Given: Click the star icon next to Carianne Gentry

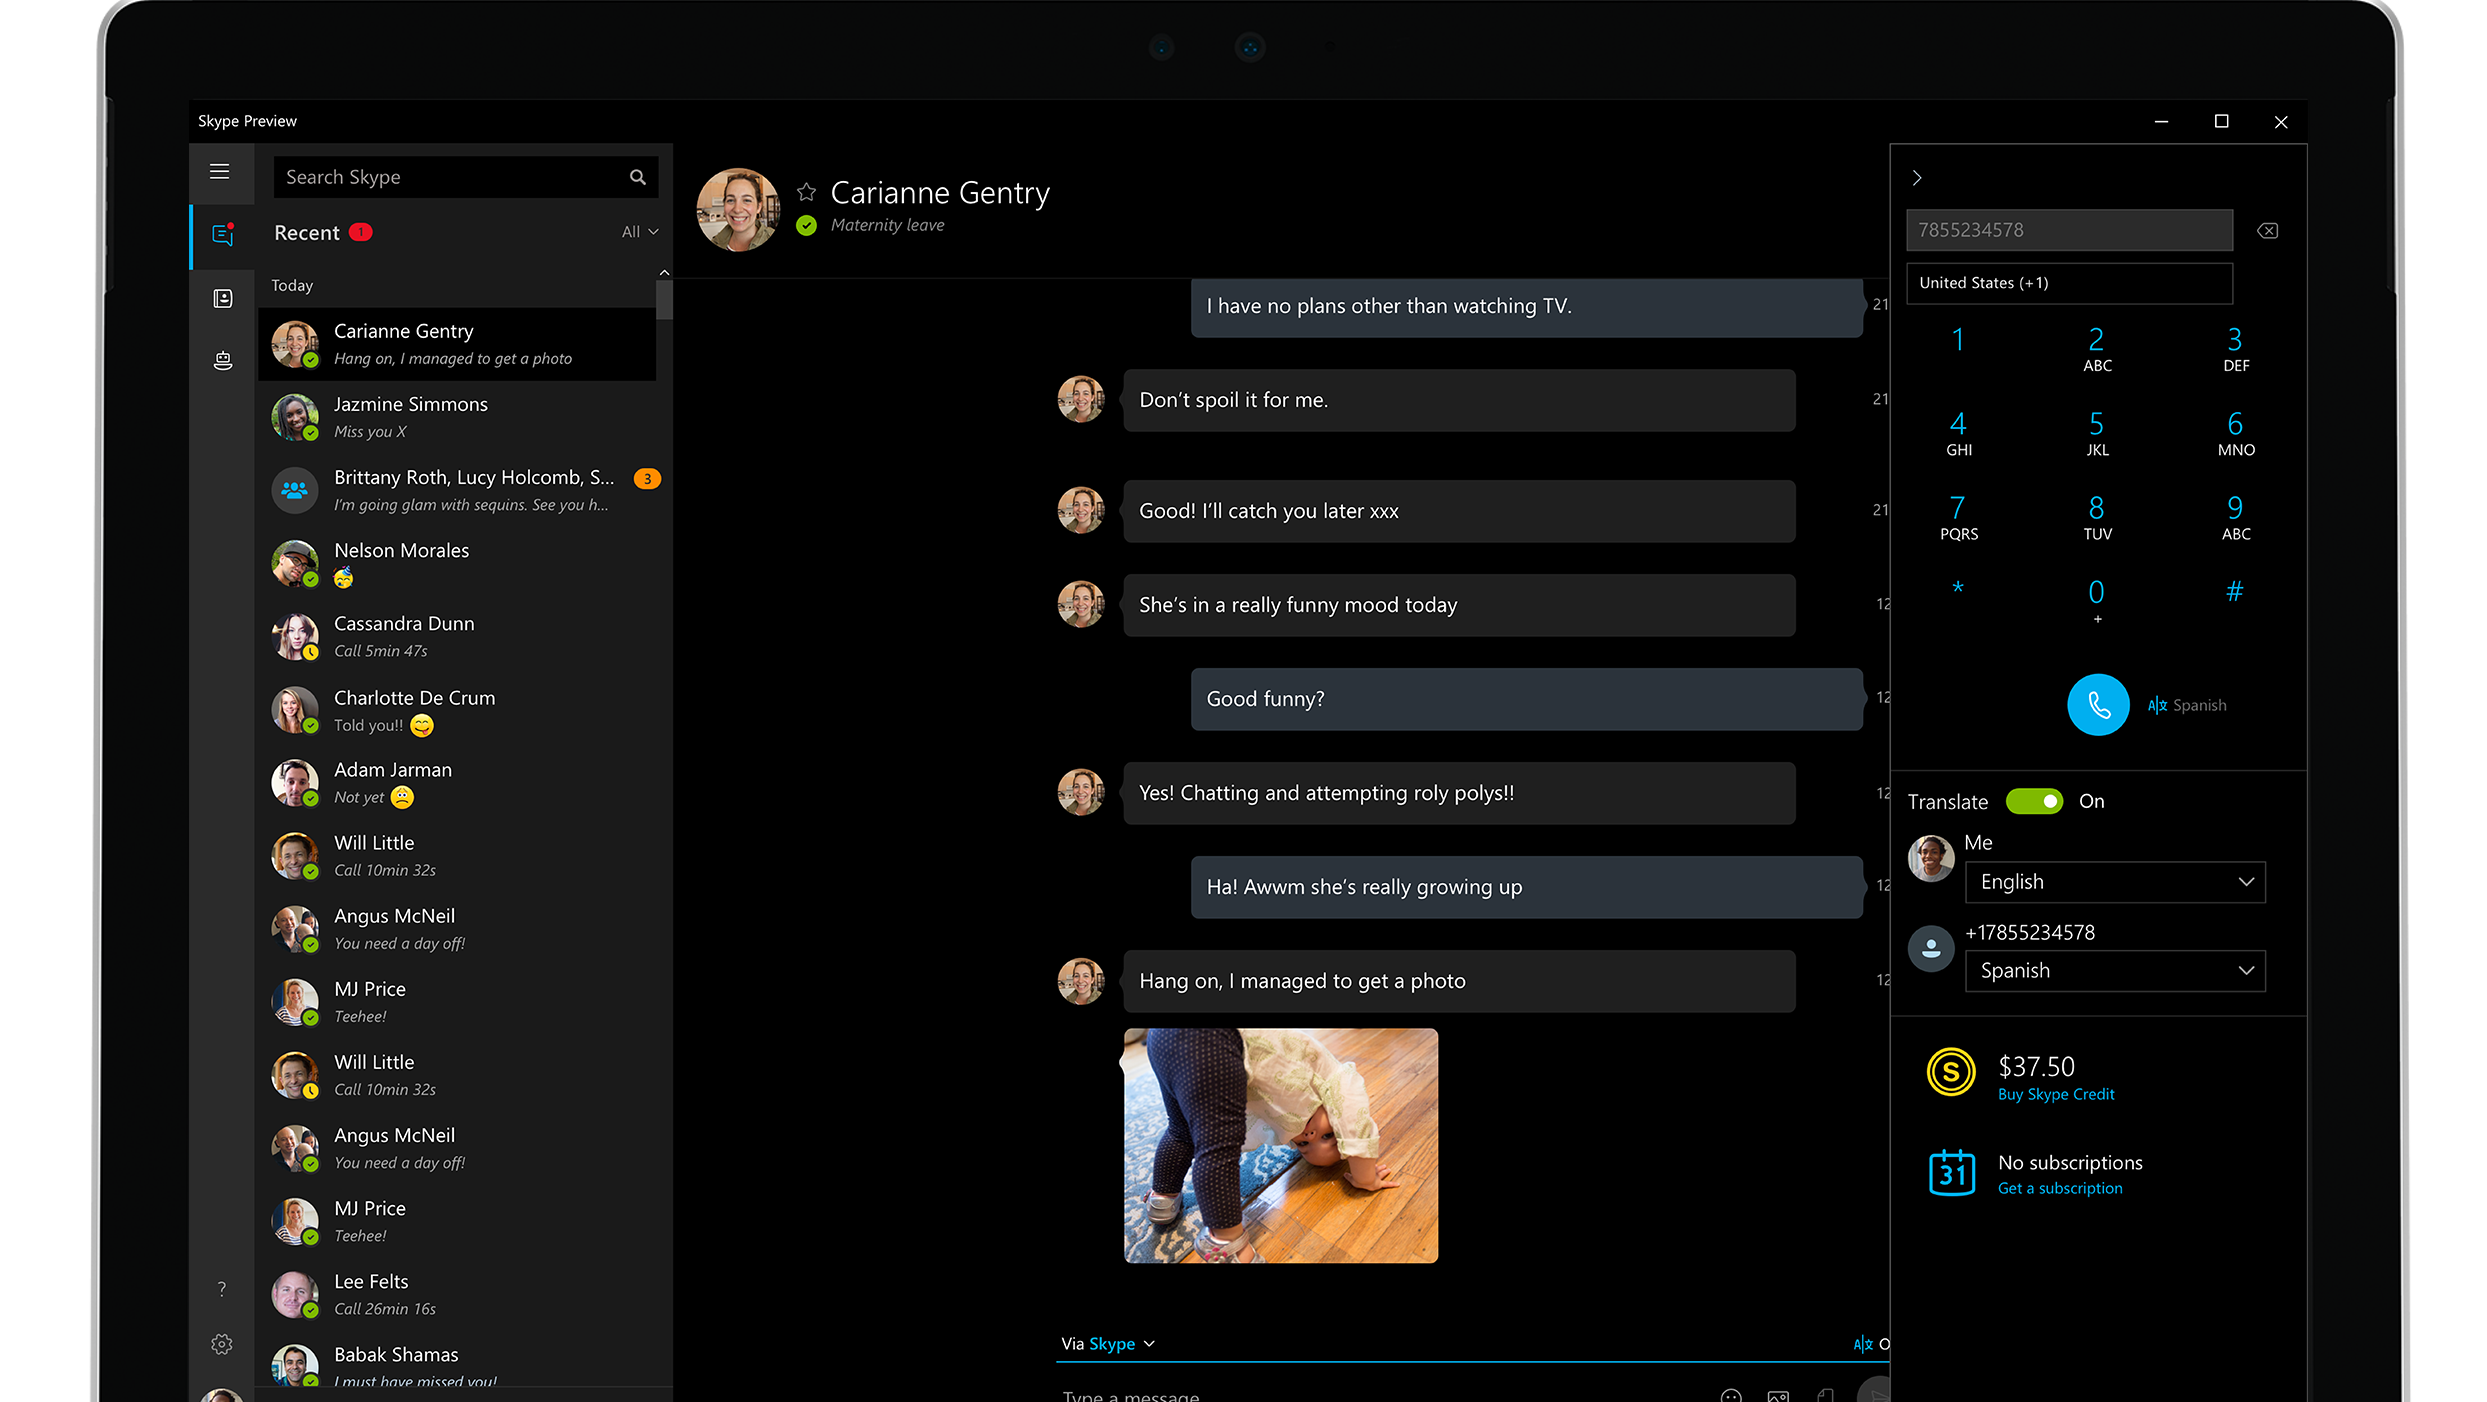Looking at the screenshot, I should 806,190.
